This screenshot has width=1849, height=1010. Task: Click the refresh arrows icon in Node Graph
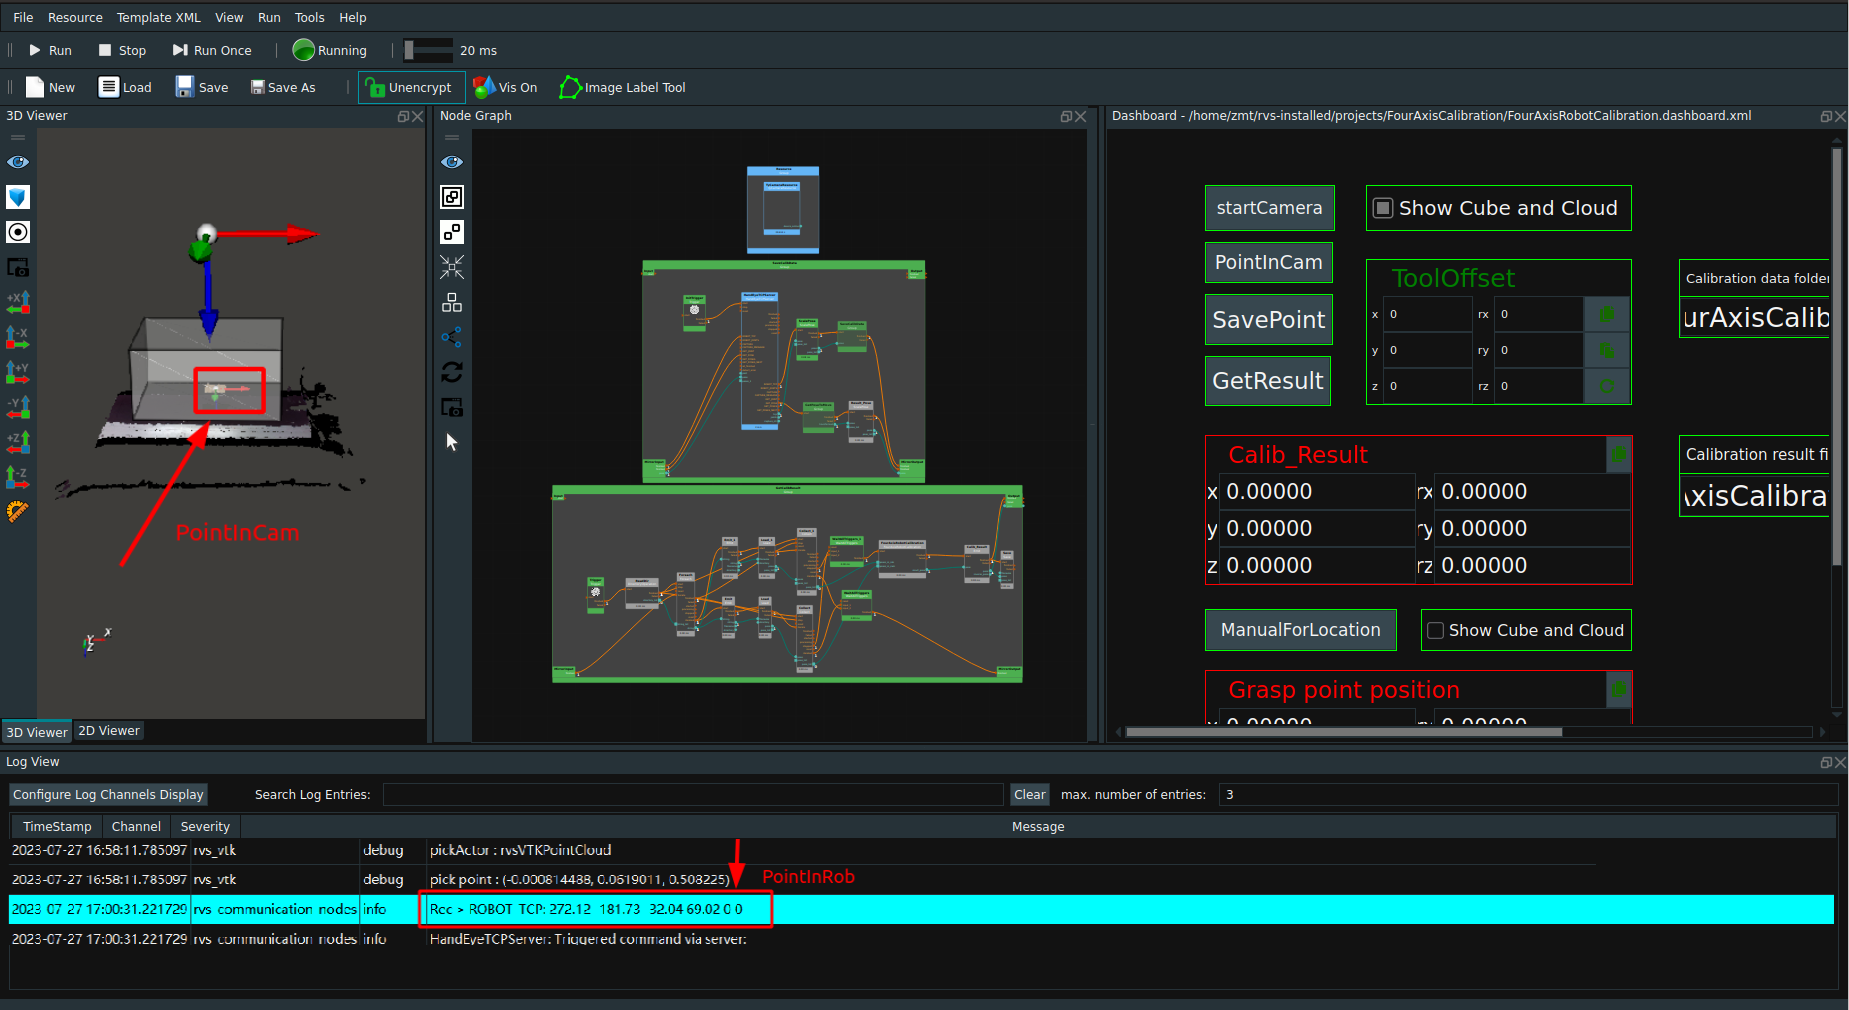[452, 372]
